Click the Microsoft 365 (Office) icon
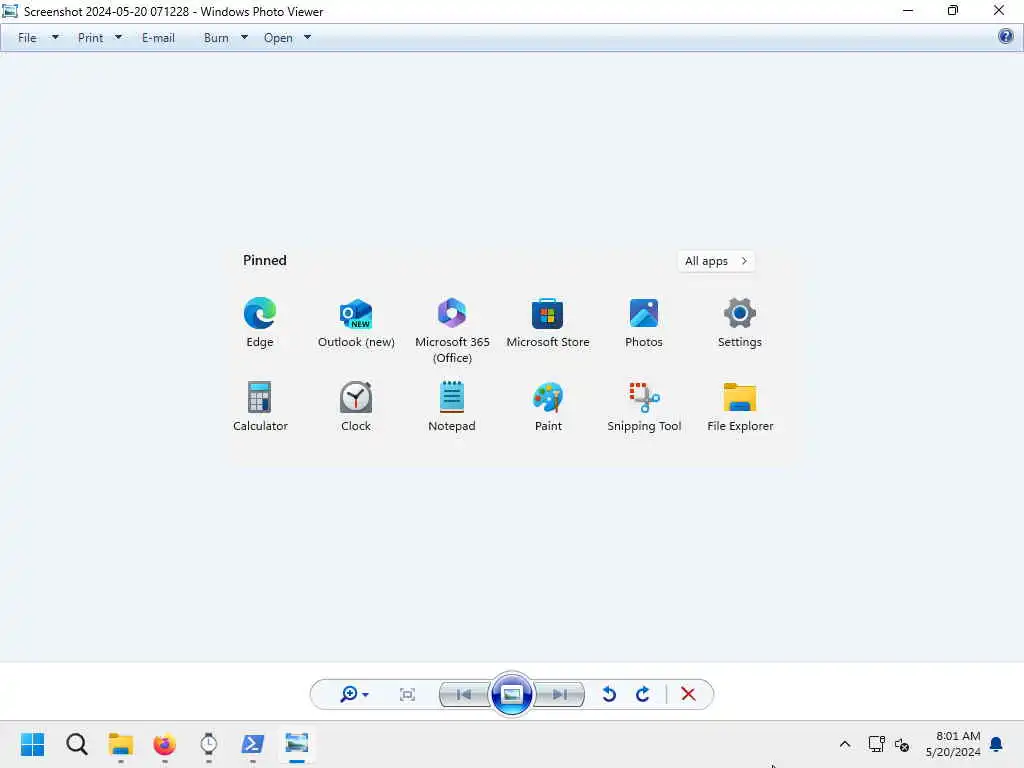This screenshot has width=1024, height=768. (452, 313)
